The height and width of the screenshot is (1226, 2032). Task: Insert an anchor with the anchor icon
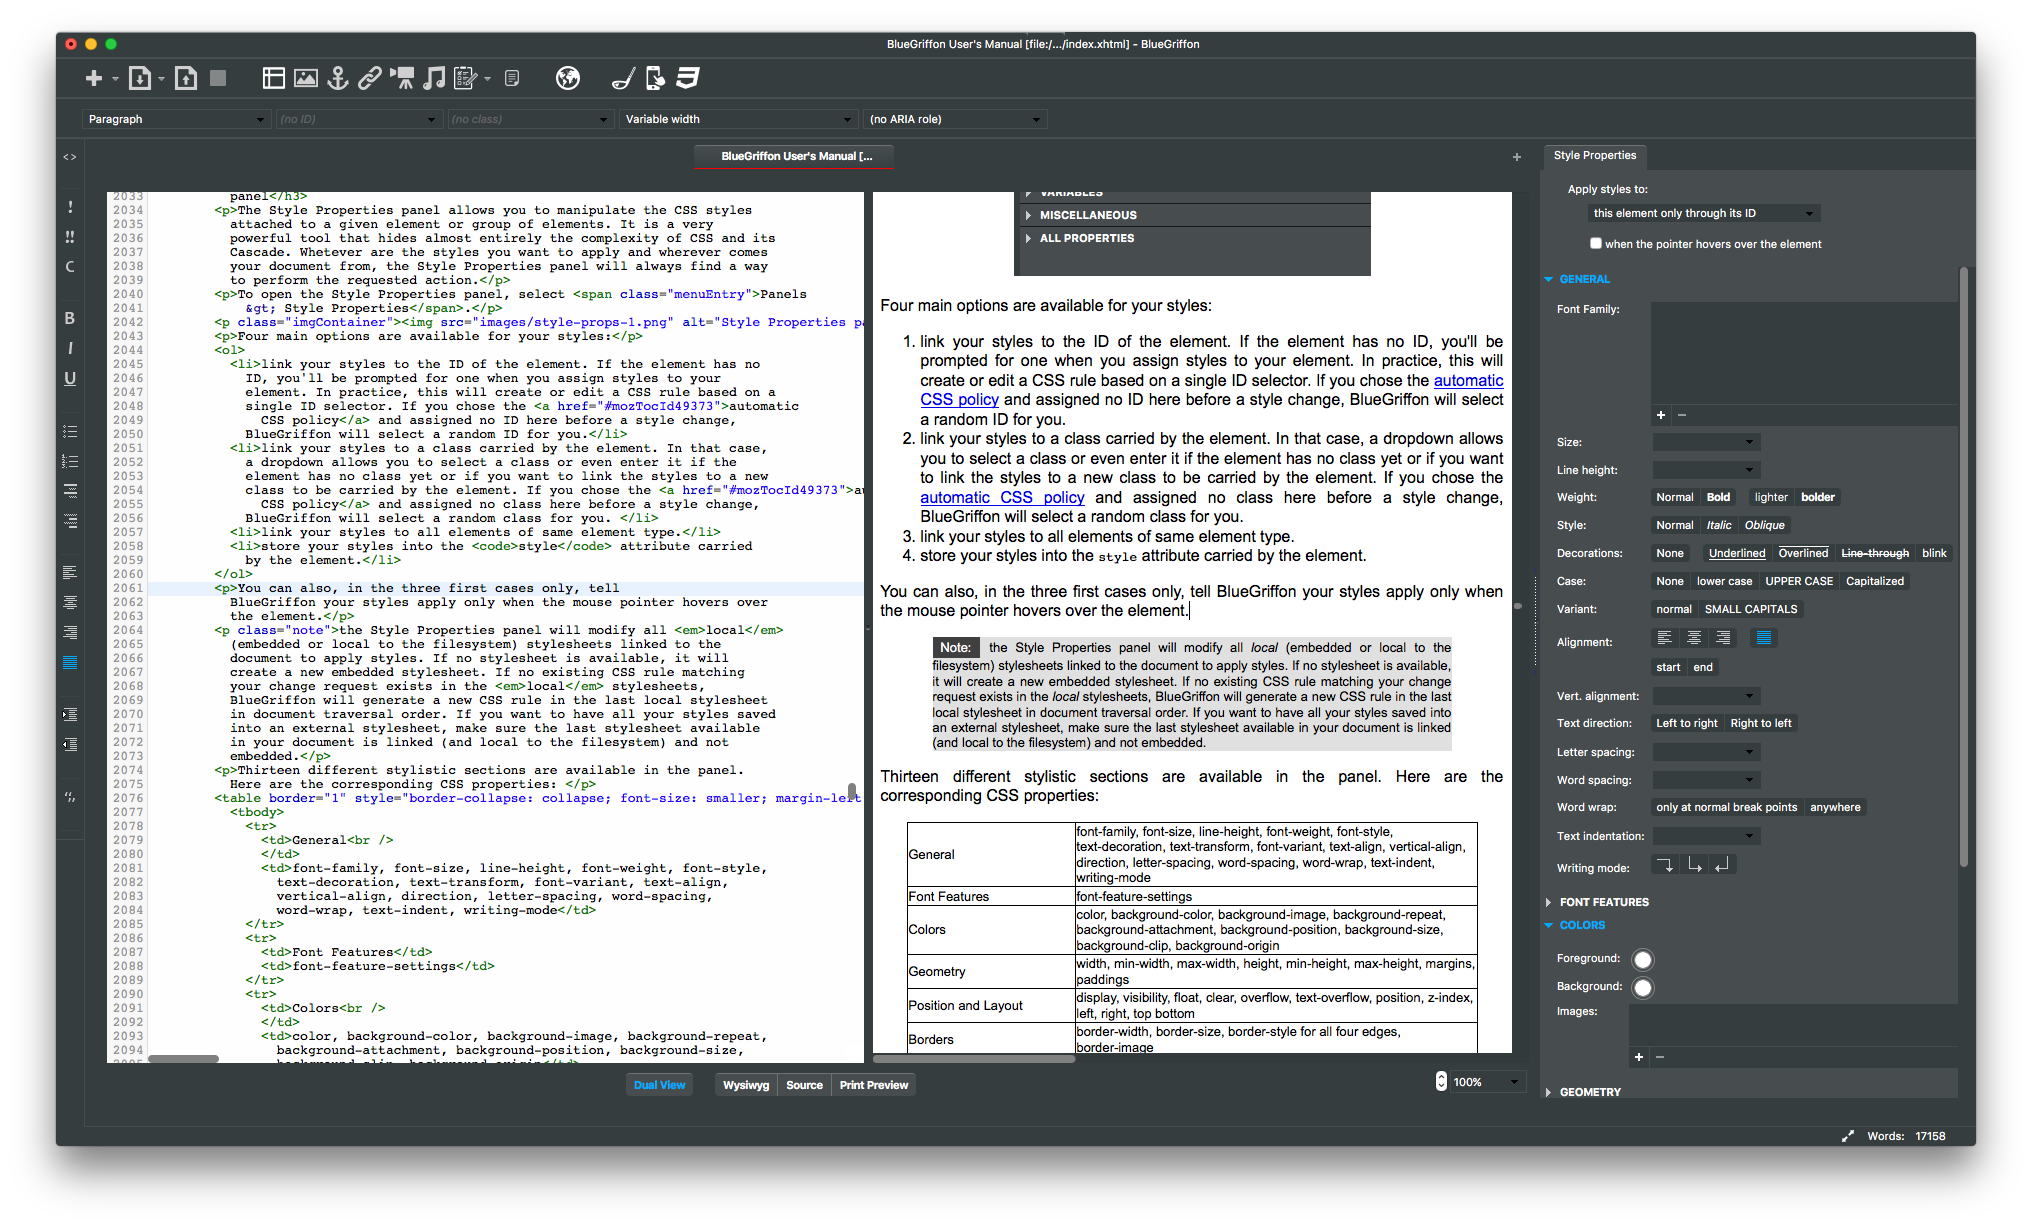click(338, 78)
